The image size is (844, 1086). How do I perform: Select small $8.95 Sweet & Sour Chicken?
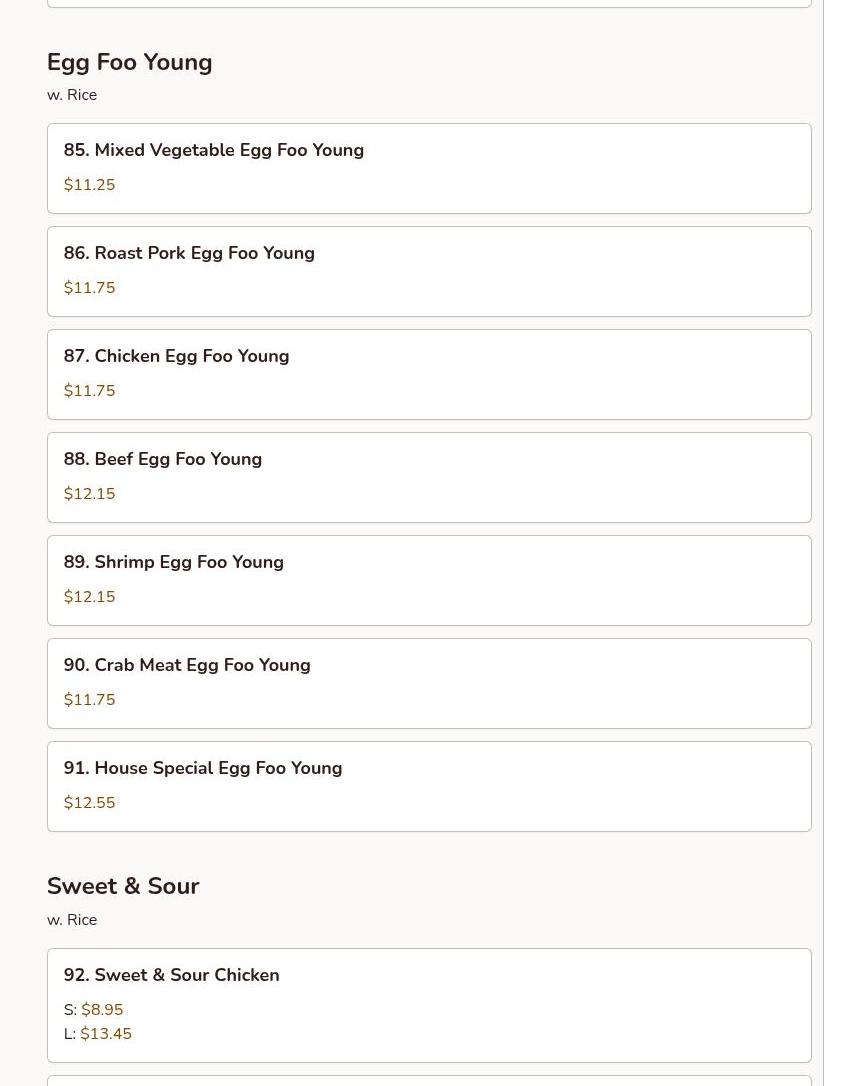click(x=102, y=1010)
